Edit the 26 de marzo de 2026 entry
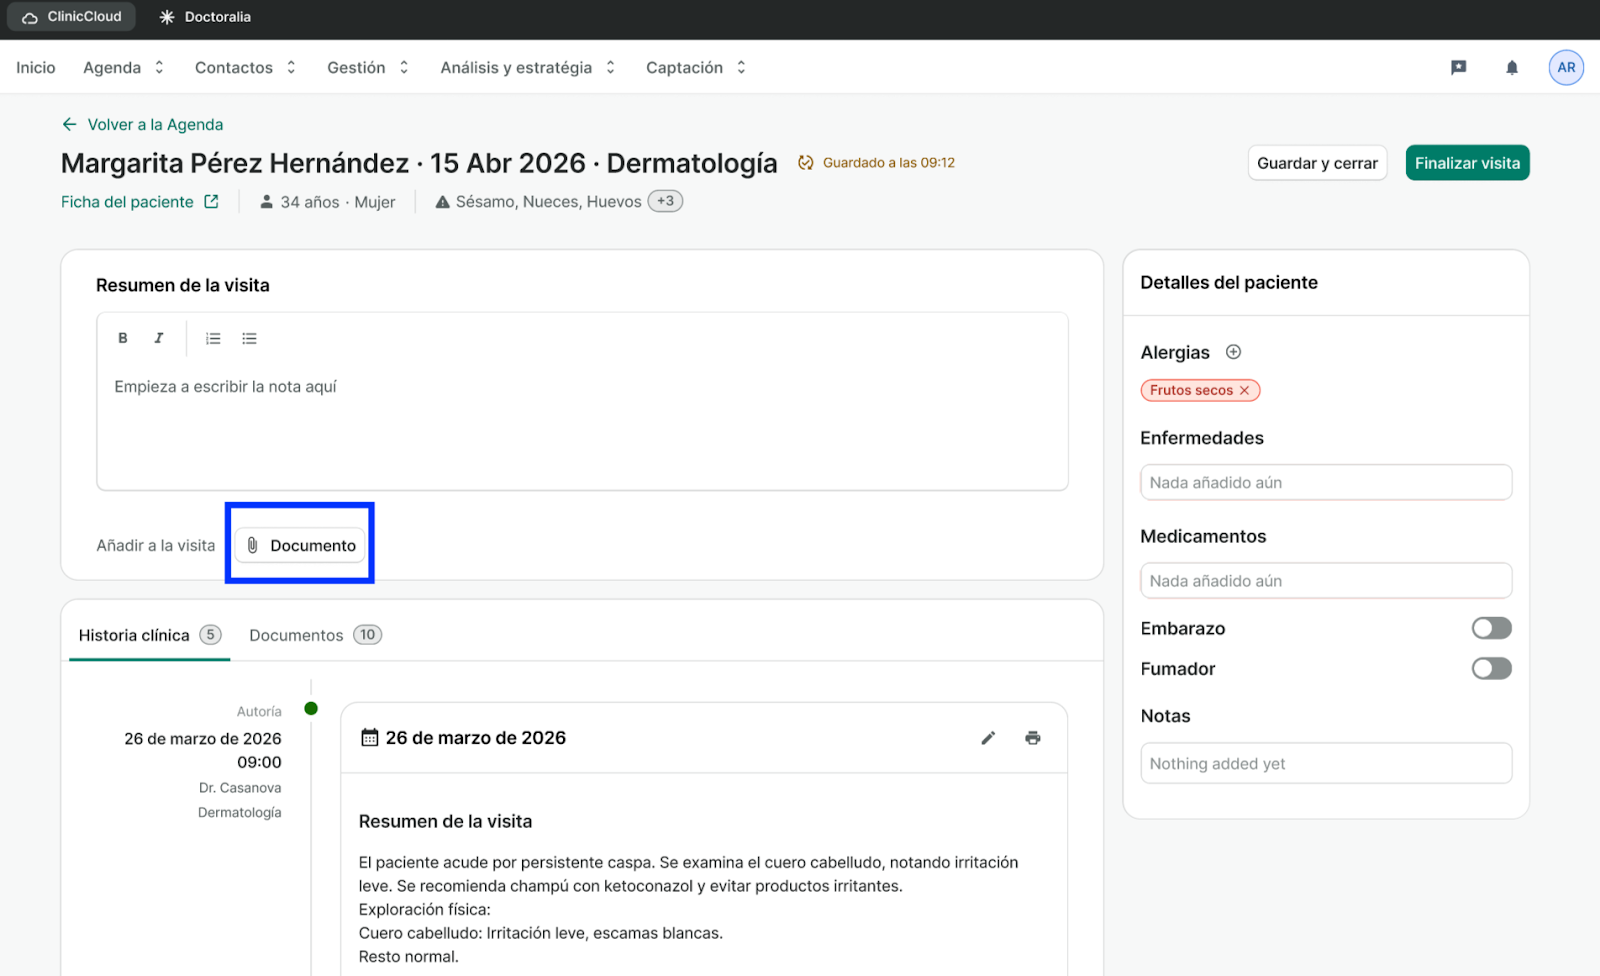Image resolution: width=1600 pixels, height=976 pixels. pyautogui.click(x=988, y=738)
